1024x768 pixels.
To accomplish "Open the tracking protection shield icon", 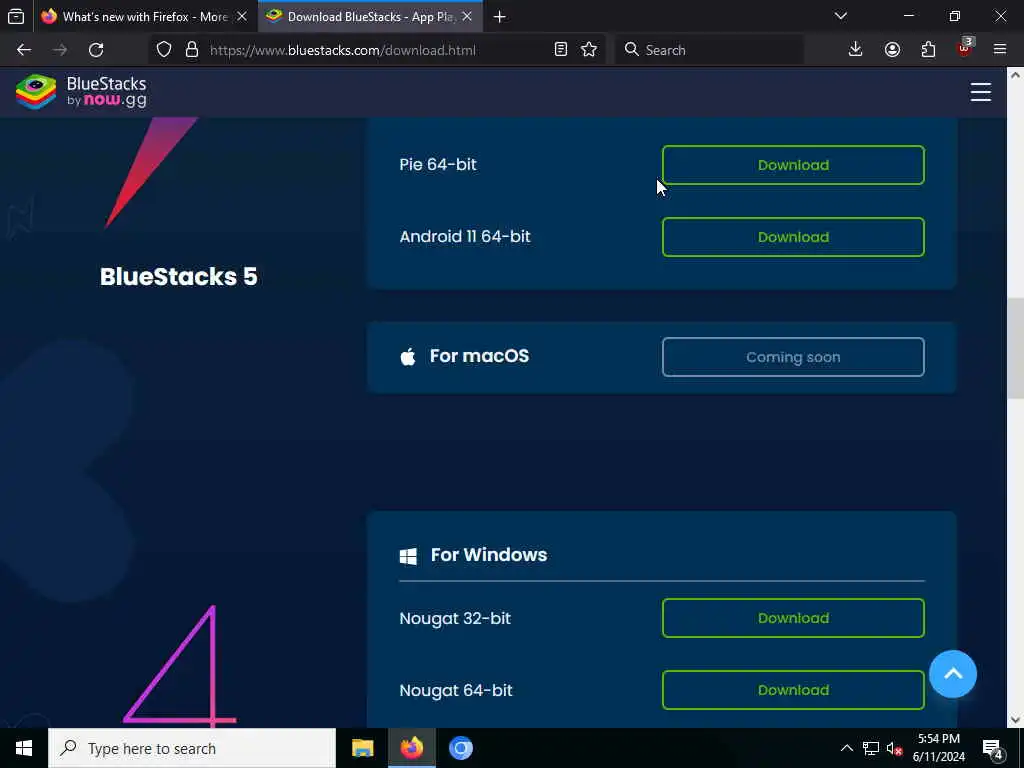I will [164, 50].
